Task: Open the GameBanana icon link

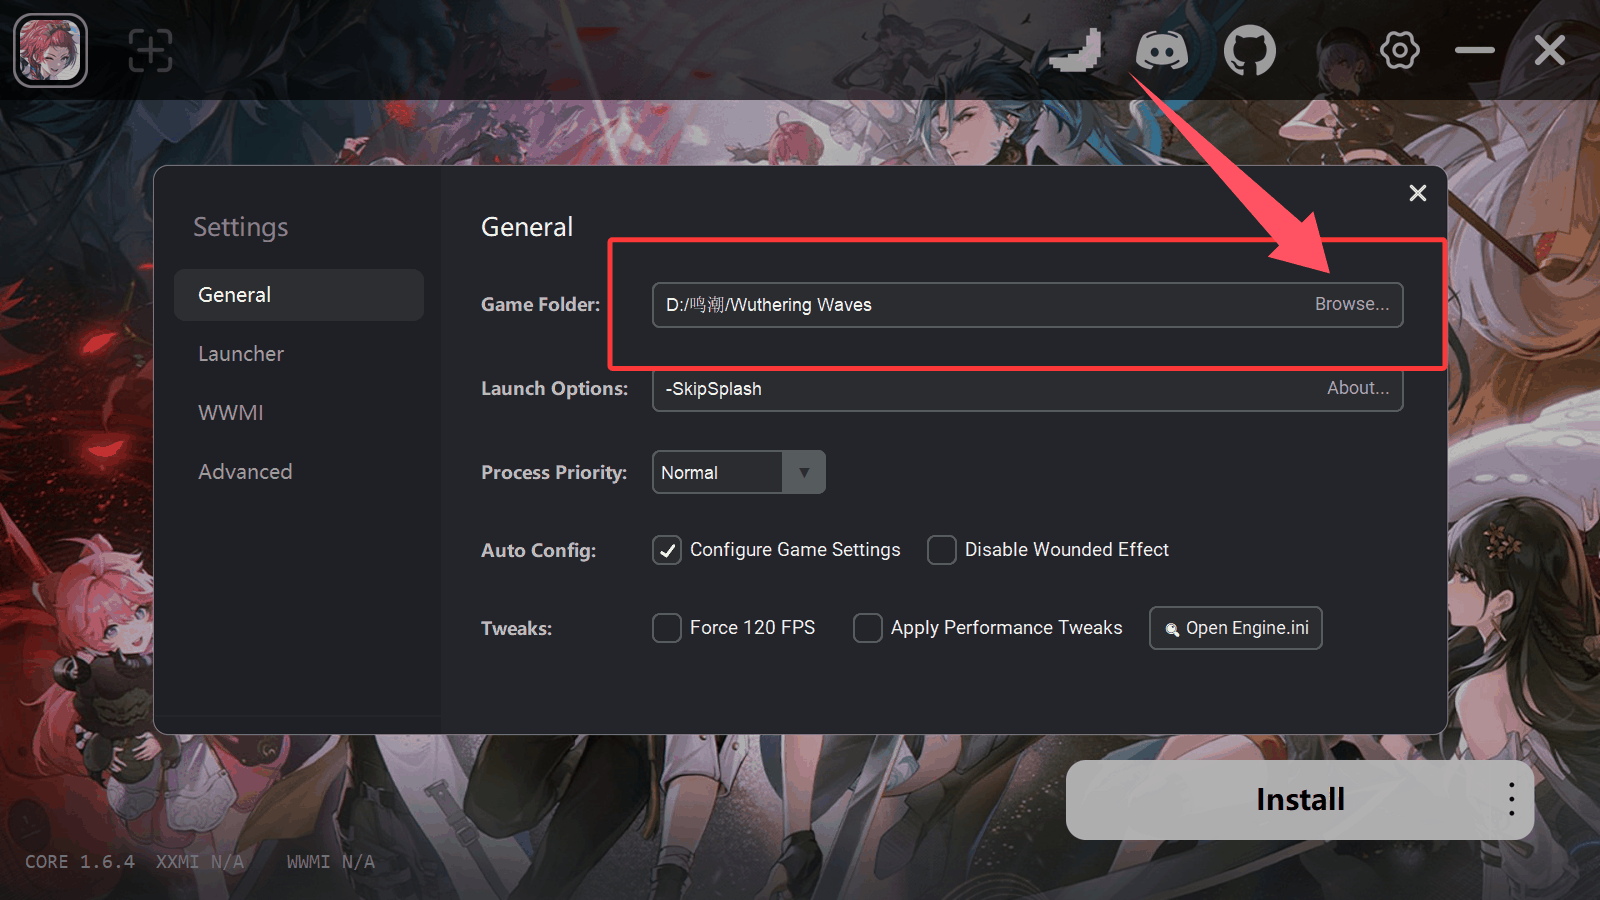Action: click(x=1075, y=50)
